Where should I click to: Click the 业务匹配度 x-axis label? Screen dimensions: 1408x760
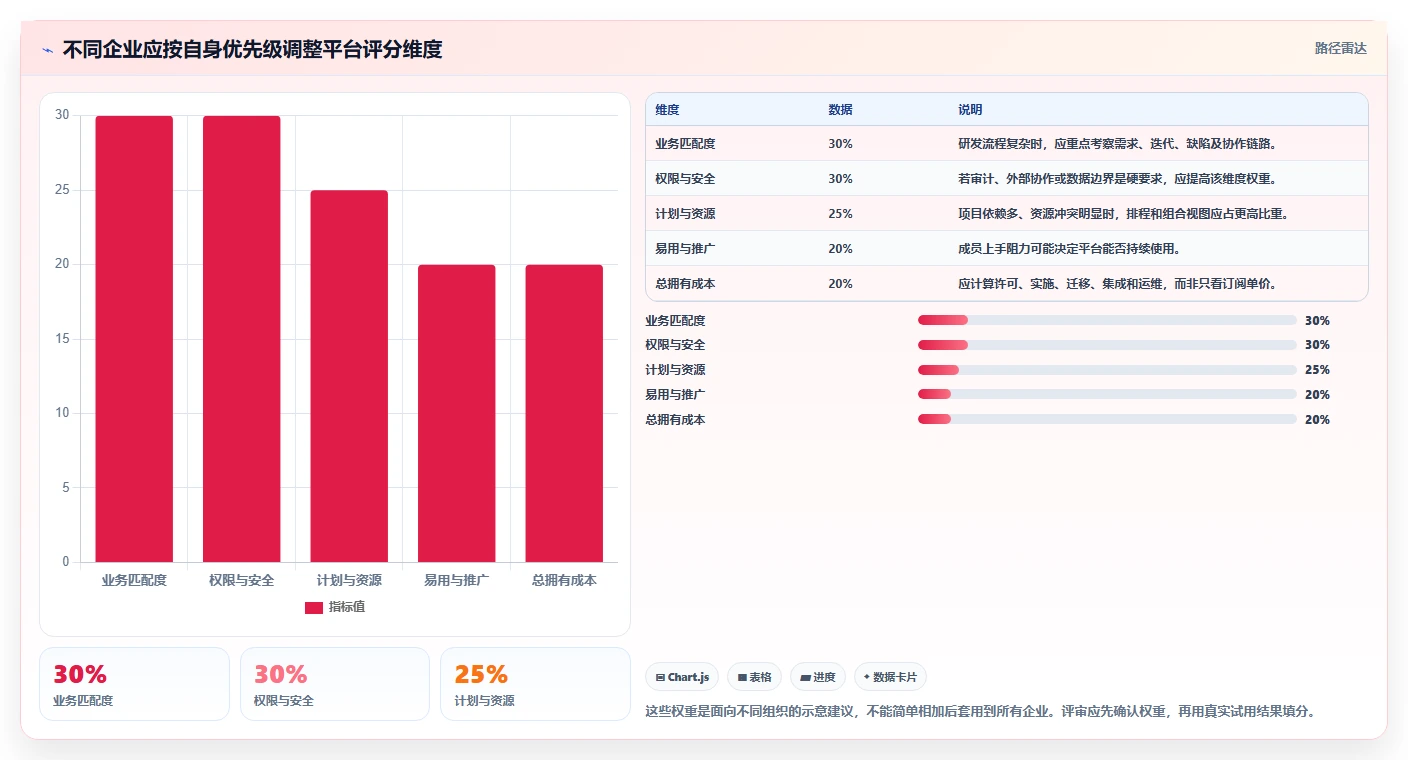coord(134,580)
